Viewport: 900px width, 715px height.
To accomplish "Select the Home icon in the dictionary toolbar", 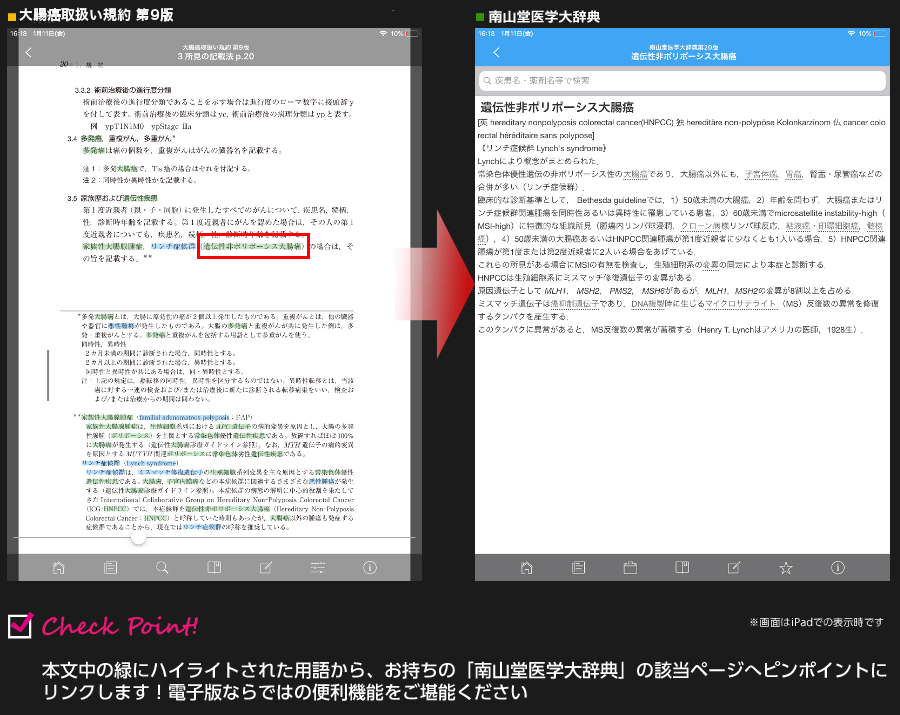I will (x=525, y=566).
